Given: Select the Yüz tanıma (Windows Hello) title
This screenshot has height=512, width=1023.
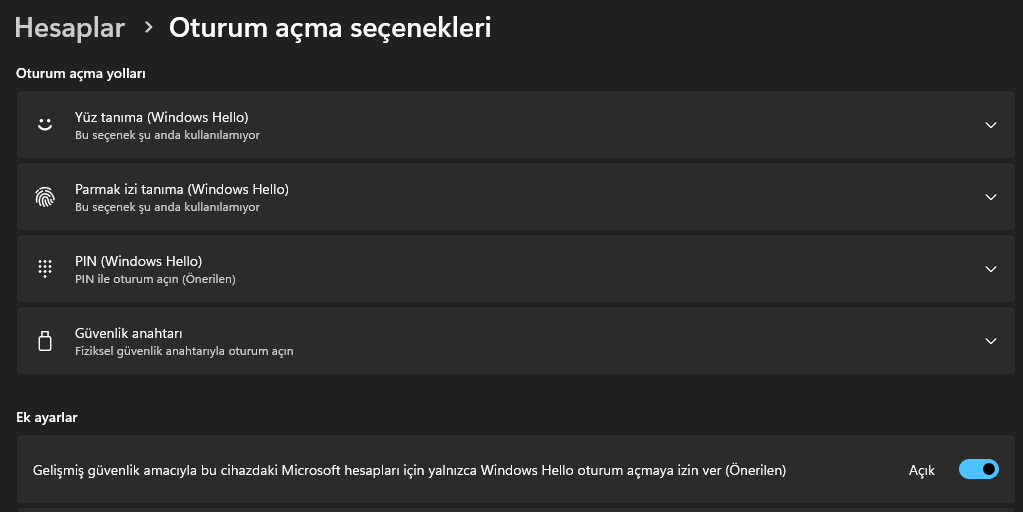Looking at the screenshot, I should point(161,117).
